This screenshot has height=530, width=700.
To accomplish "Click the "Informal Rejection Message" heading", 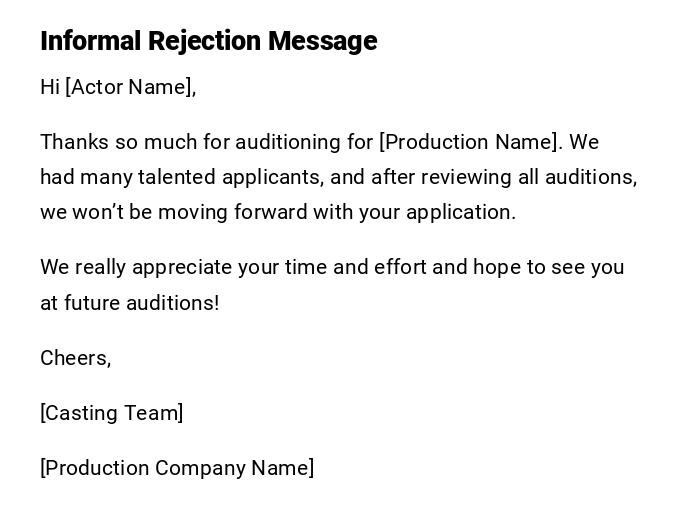I will pos(208,41).
